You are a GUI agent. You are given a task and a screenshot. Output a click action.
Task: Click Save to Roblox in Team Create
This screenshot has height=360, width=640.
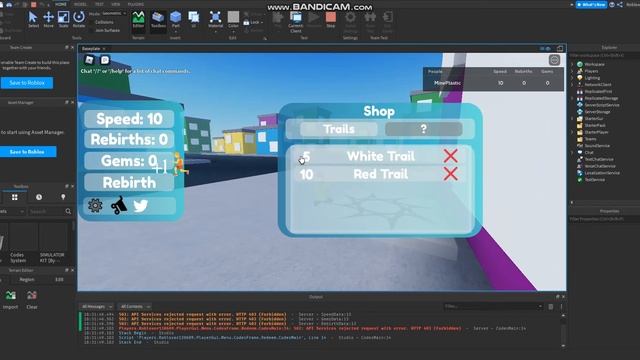coord(27,83)
